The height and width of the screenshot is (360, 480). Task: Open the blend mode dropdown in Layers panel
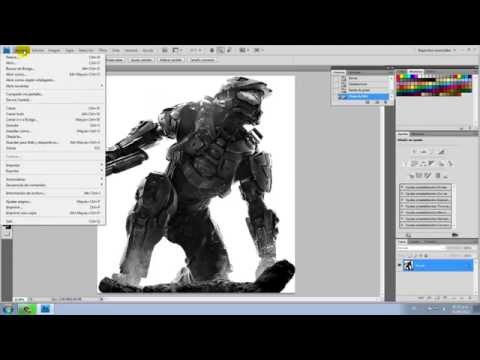[421, 248]
